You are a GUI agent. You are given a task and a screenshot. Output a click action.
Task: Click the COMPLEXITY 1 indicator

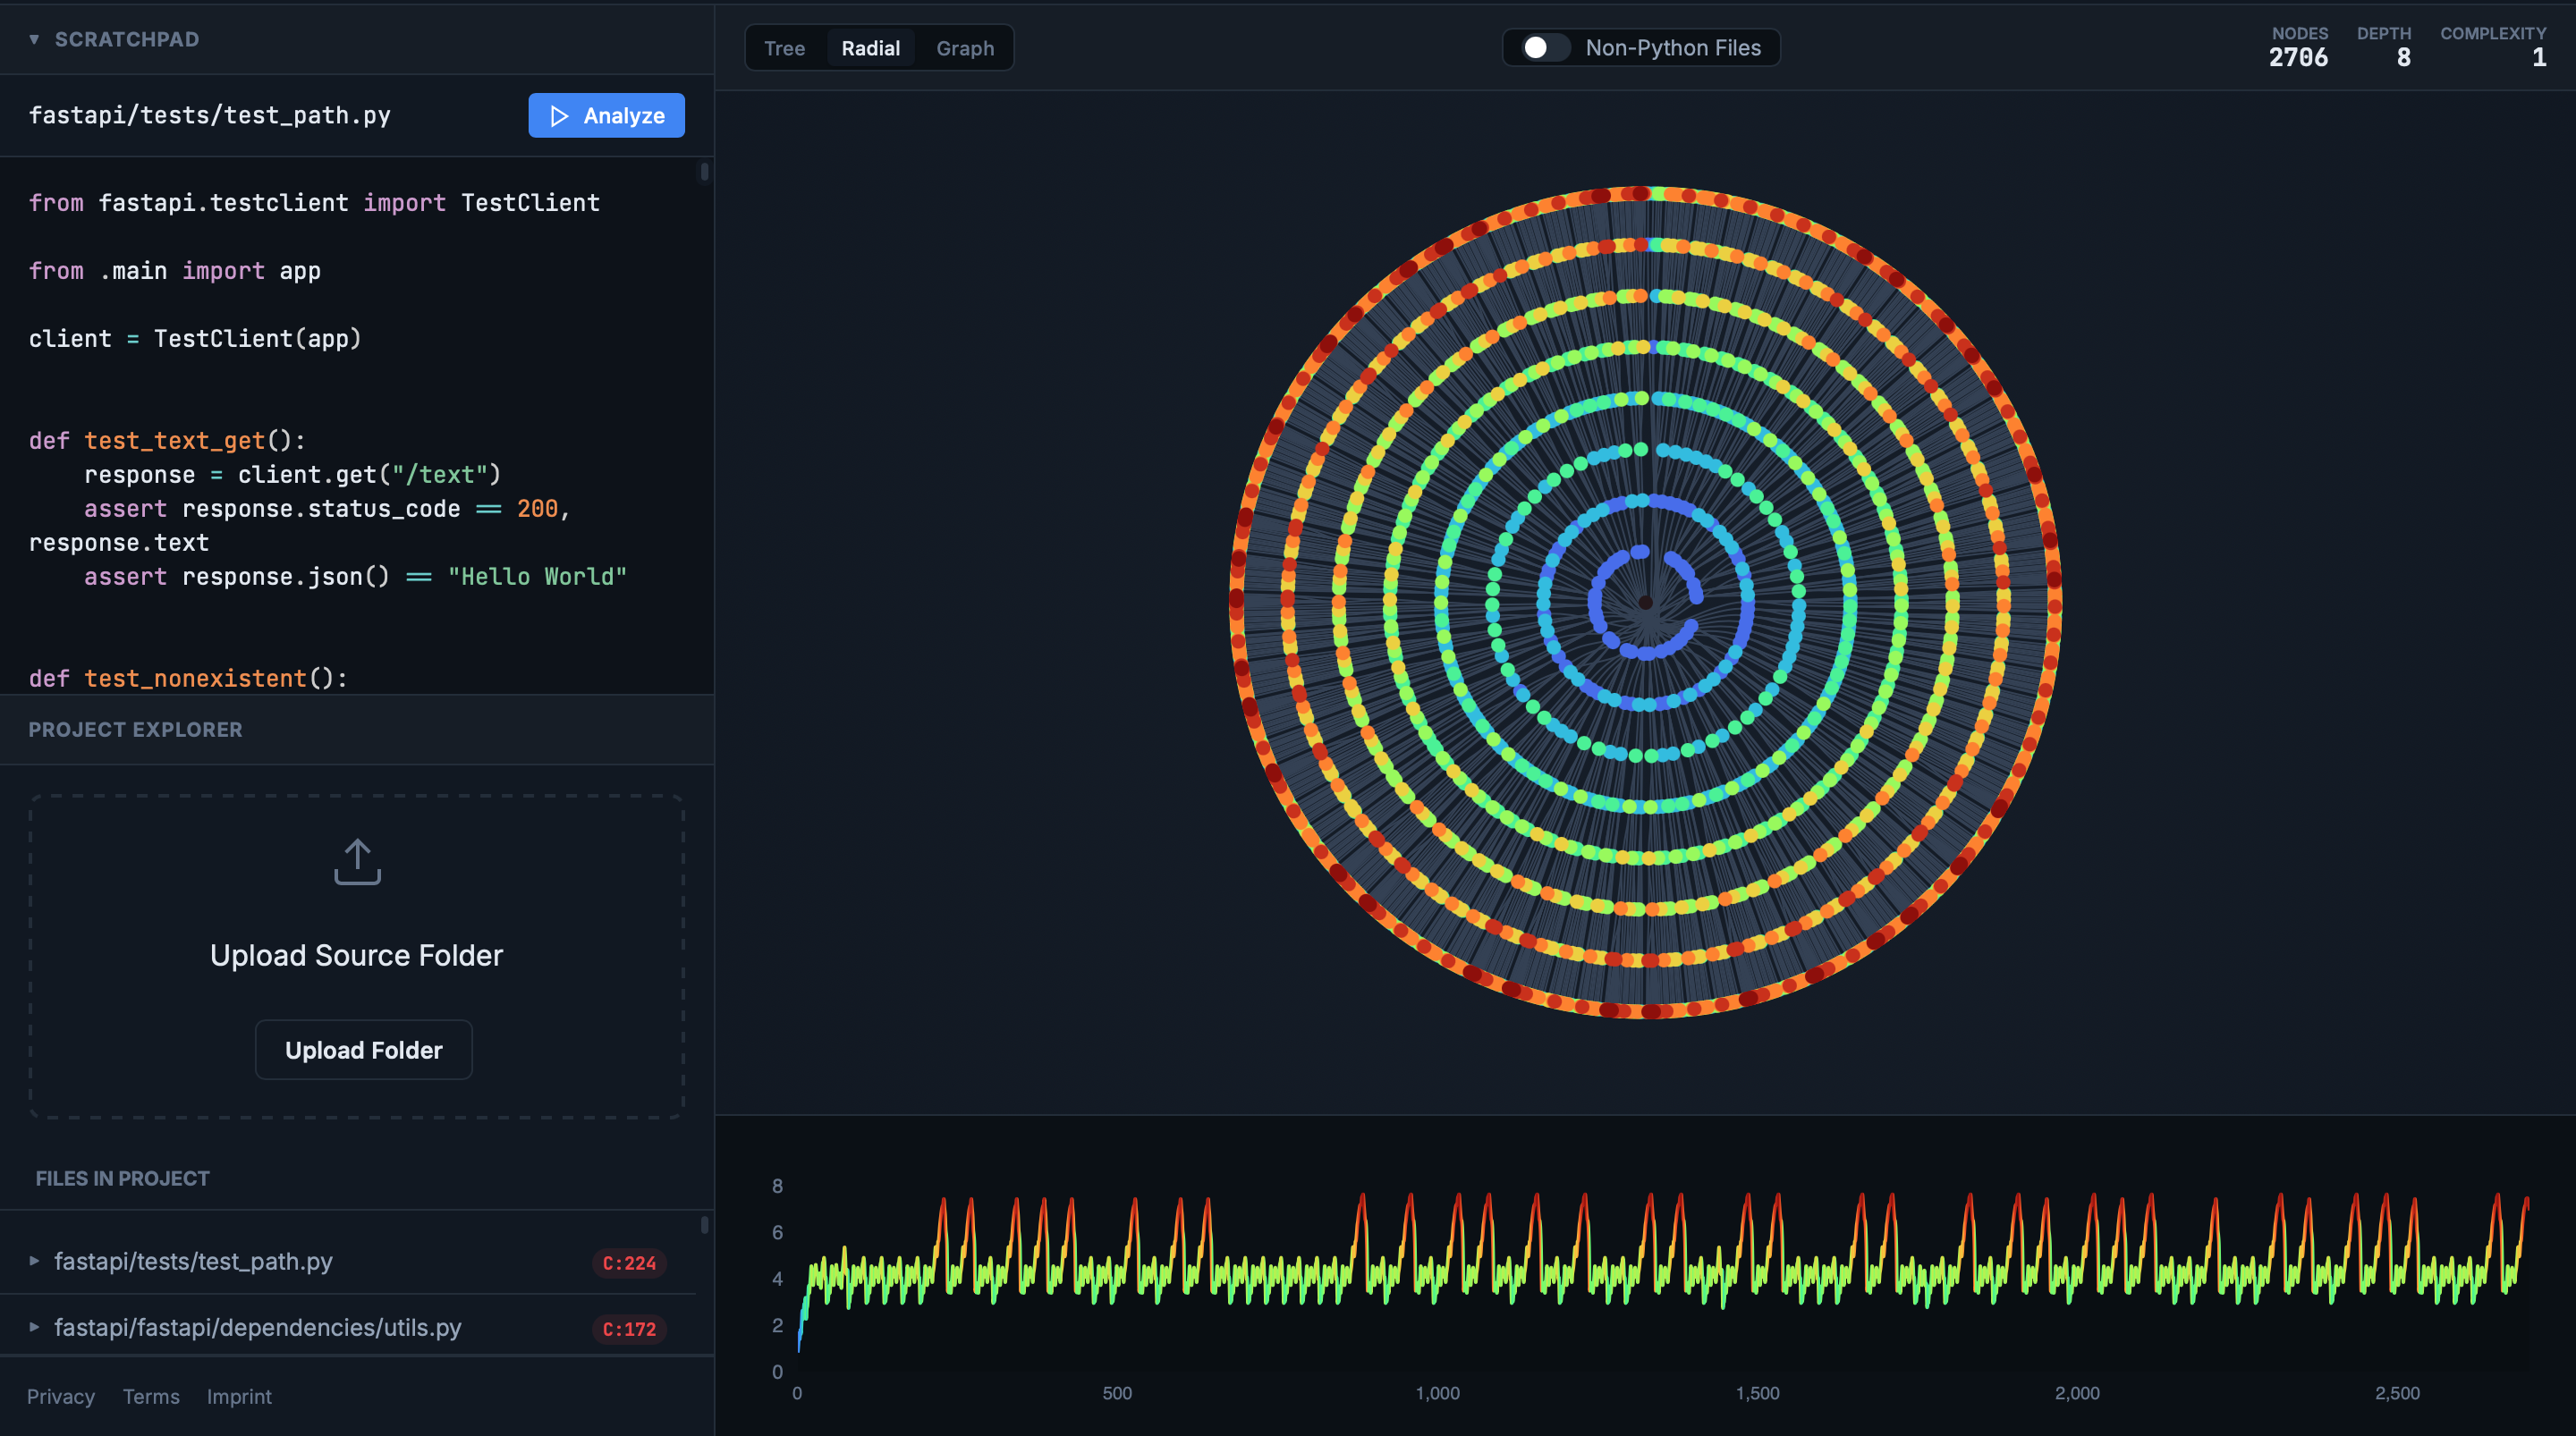click(2494, 47)
